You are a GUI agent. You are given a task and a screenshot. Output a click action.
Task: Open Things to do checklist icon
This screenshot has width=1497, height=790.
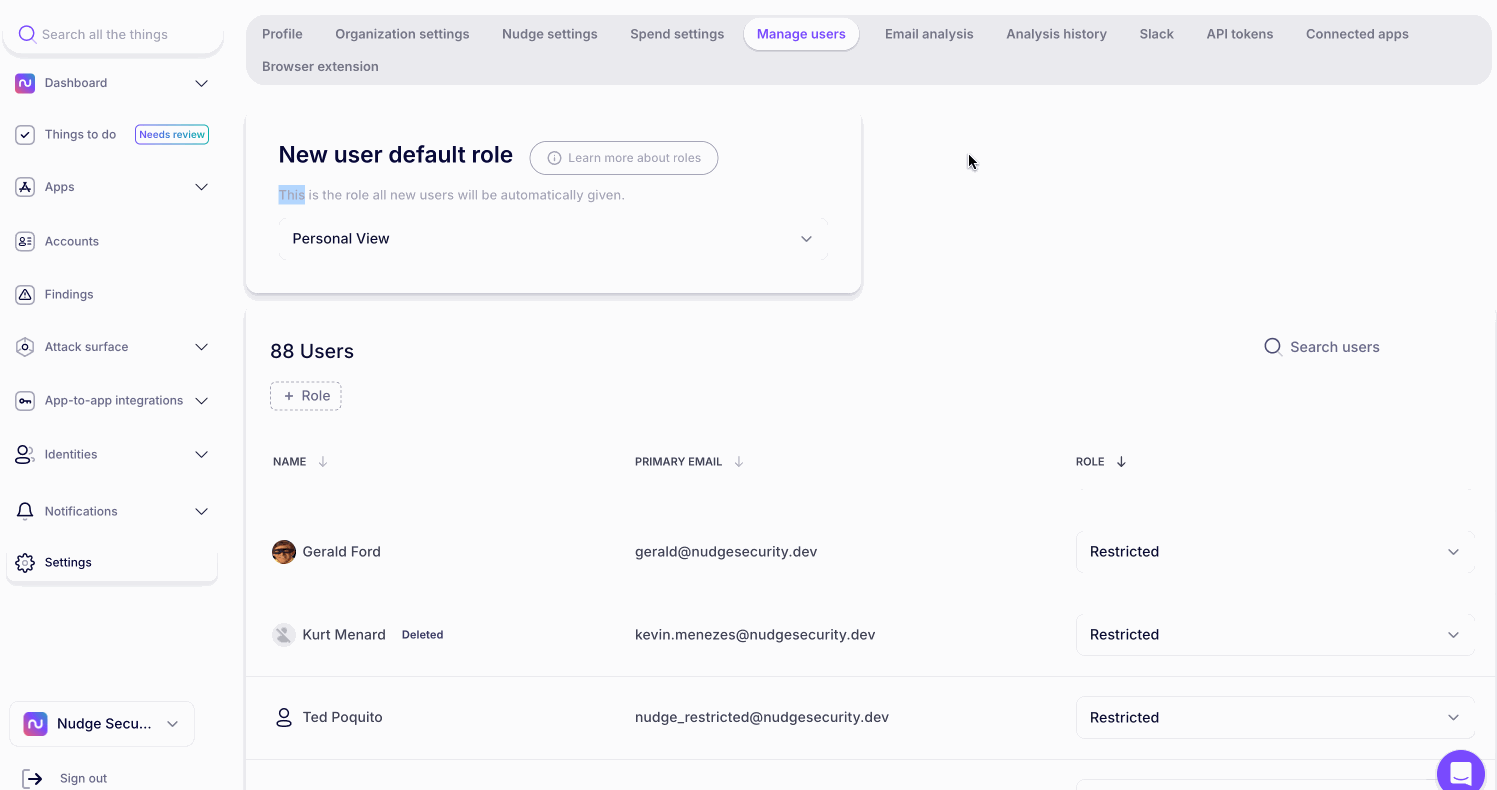tap(25, 135)
